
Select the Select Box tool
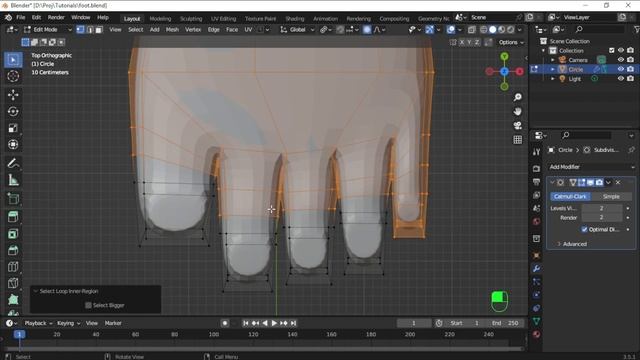pos(13,60)
